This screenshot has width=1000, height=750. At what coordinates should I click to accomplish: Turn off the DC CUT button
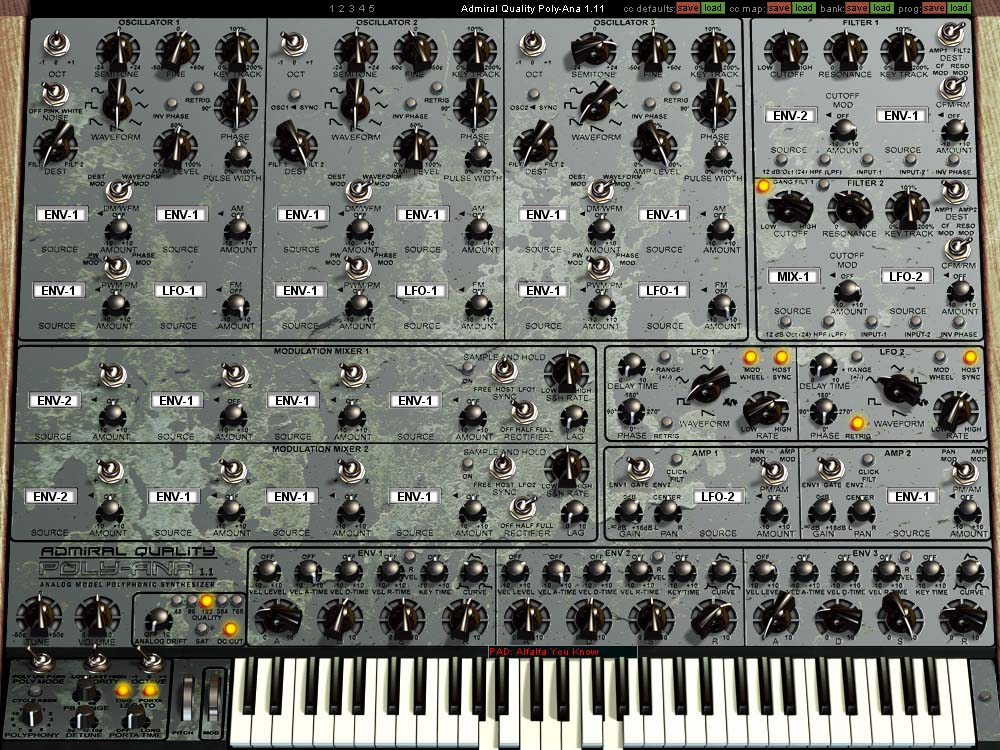pos(230,629)
